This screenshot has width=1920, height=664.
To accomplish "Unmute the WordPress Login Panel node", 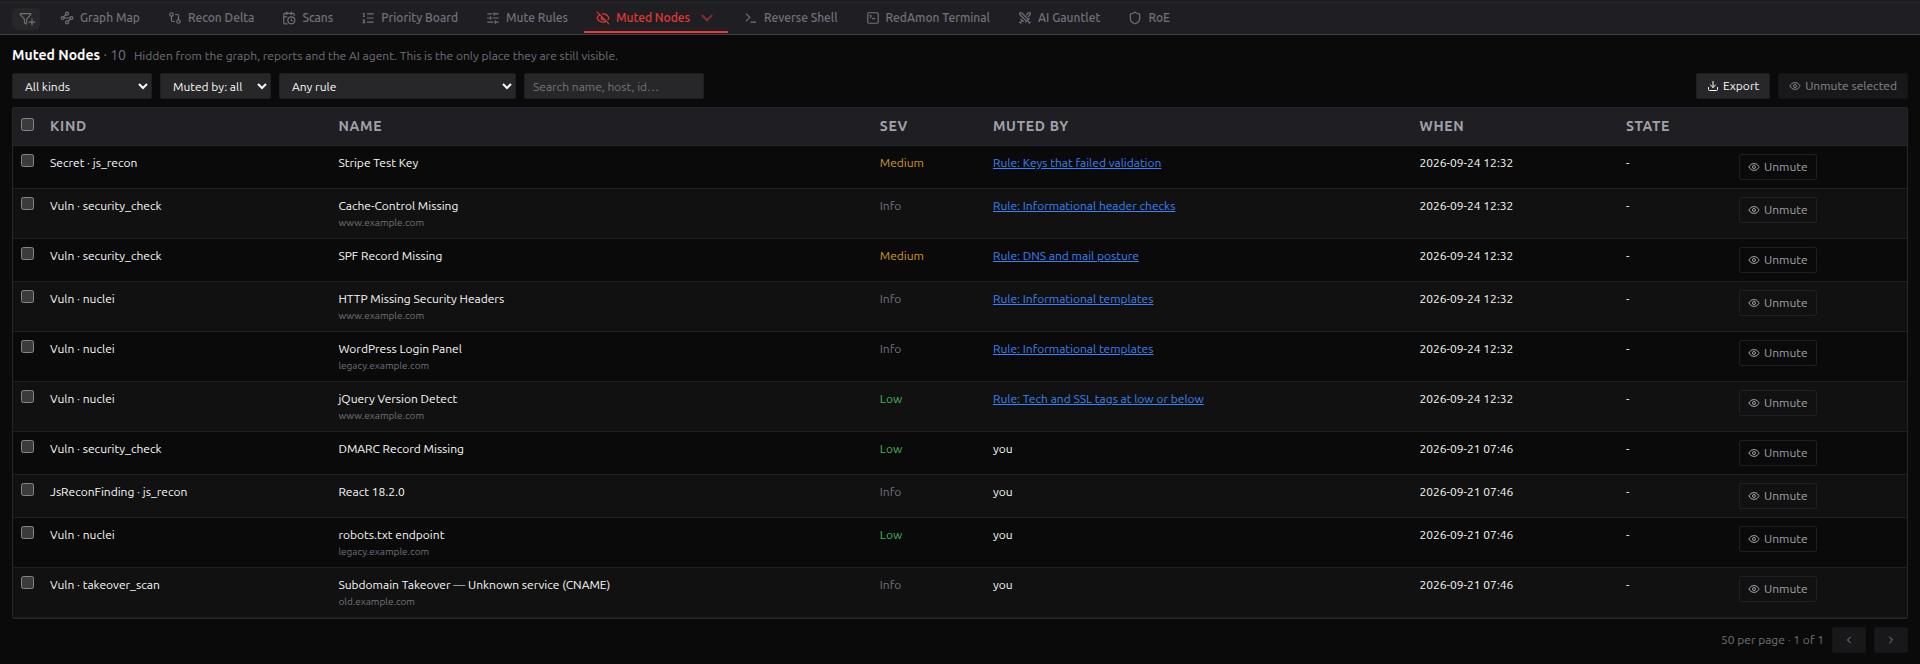I will [x=1777, y=353].
